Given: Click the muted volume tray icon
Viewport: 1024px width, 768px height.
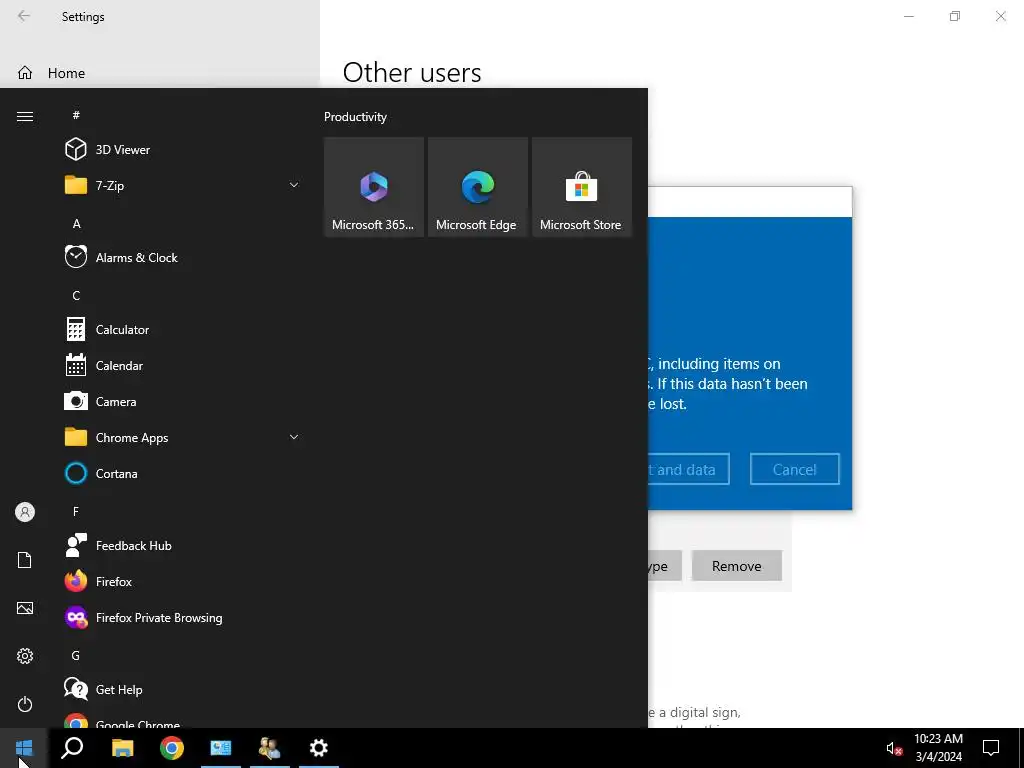Looking at the screenshot, I should (894, 748).
